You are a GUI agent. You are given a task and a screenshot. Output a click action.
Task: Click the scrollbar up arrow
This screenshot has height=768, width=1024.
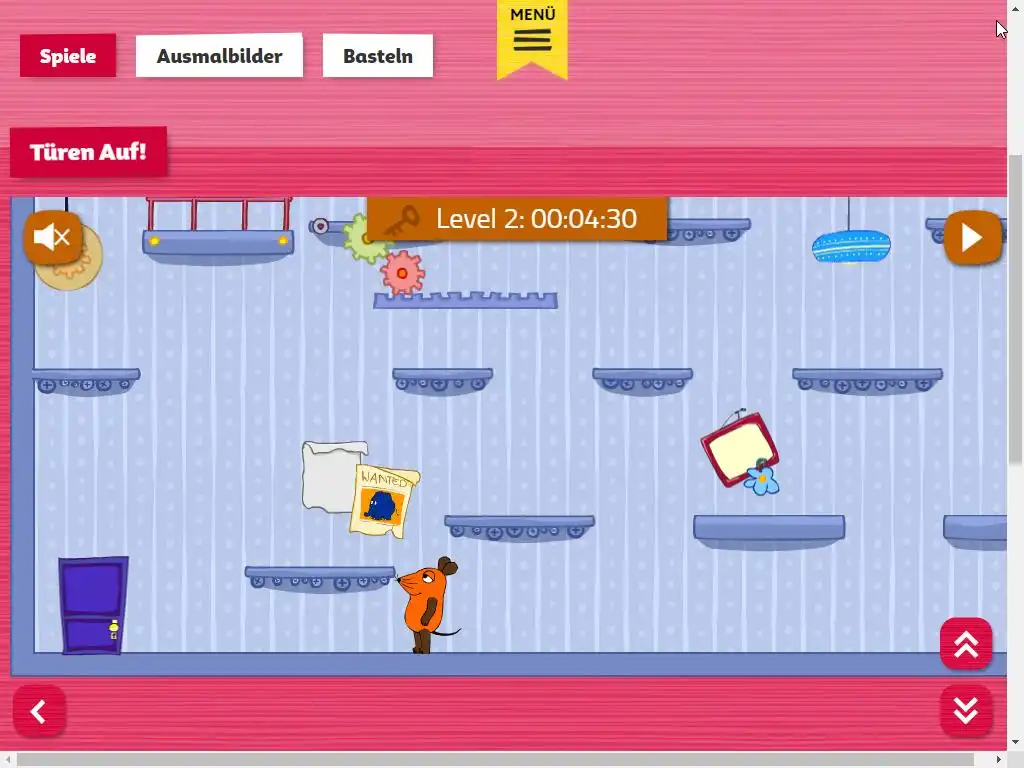click(x=1015, y=7)
